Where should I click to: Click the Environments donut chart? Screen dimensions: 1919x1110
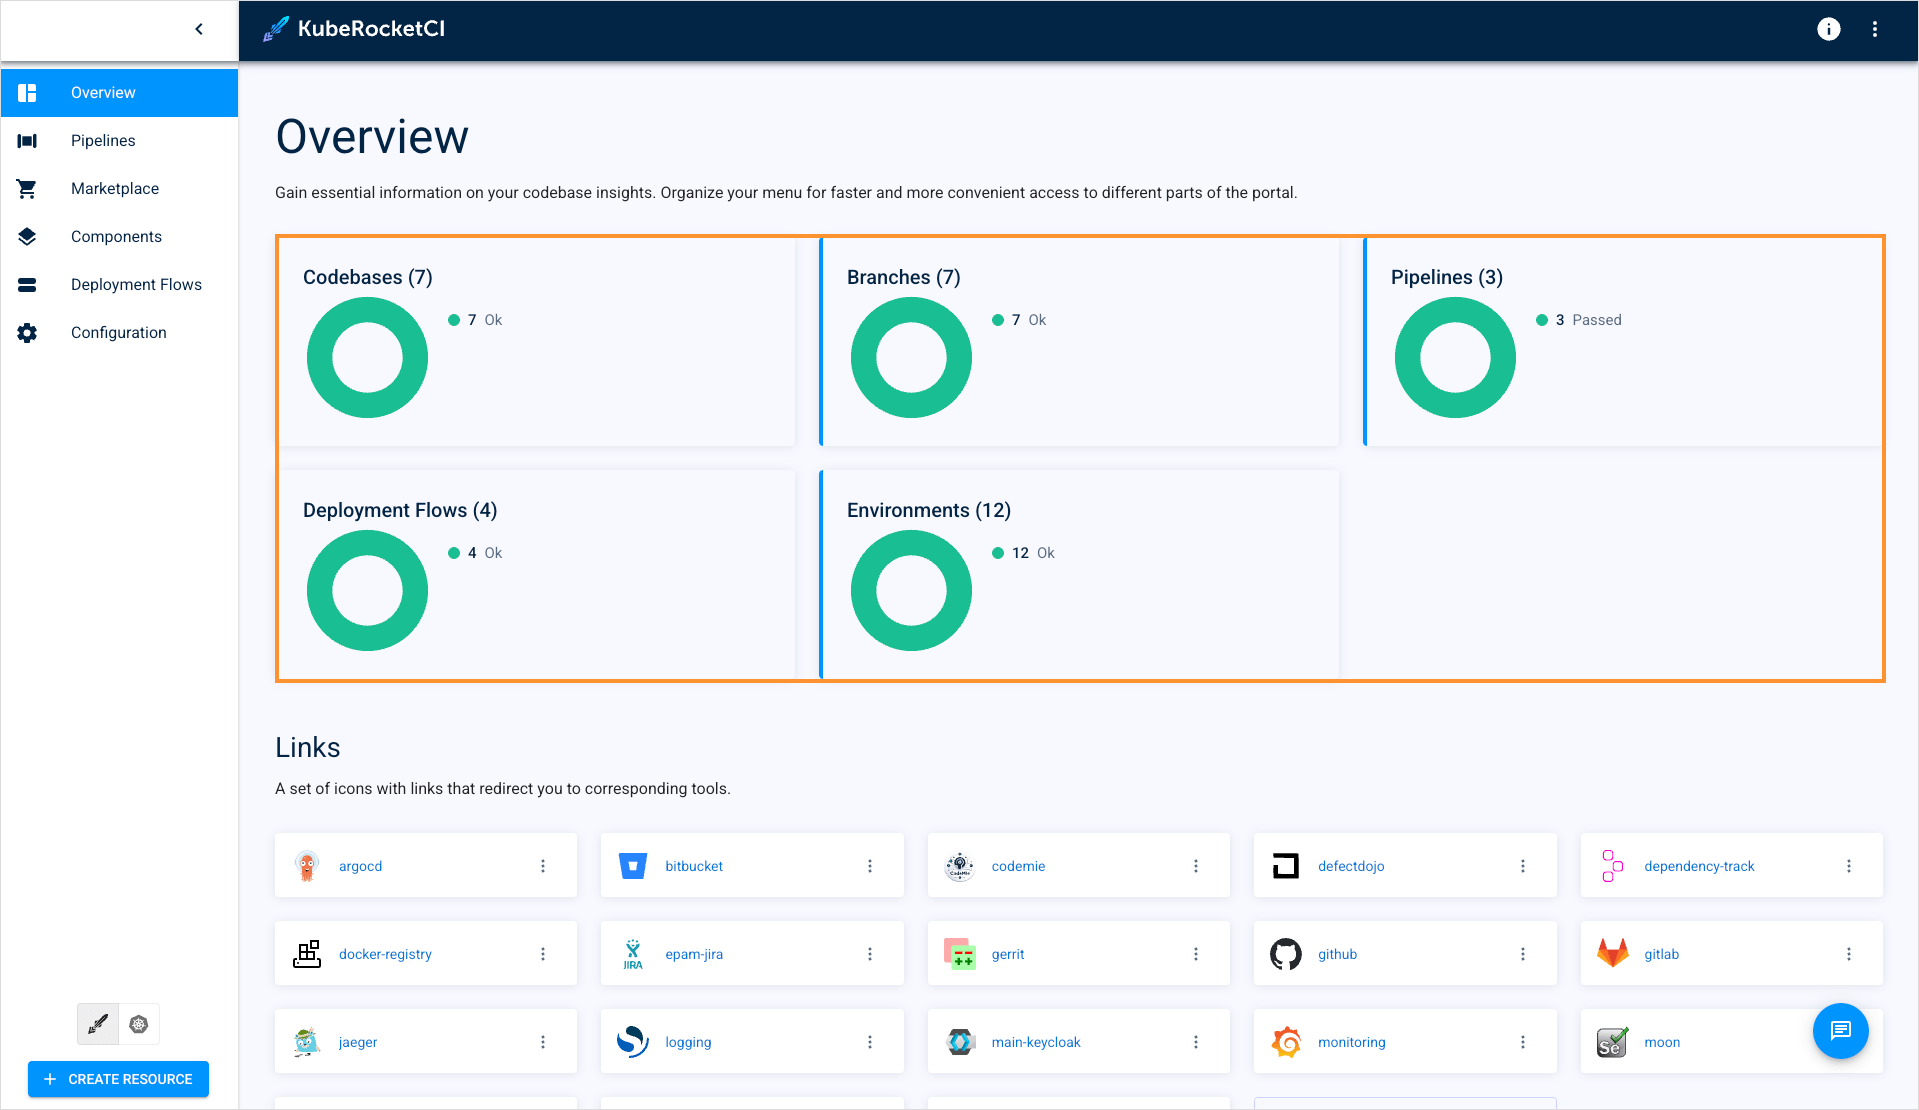point(910,590)
